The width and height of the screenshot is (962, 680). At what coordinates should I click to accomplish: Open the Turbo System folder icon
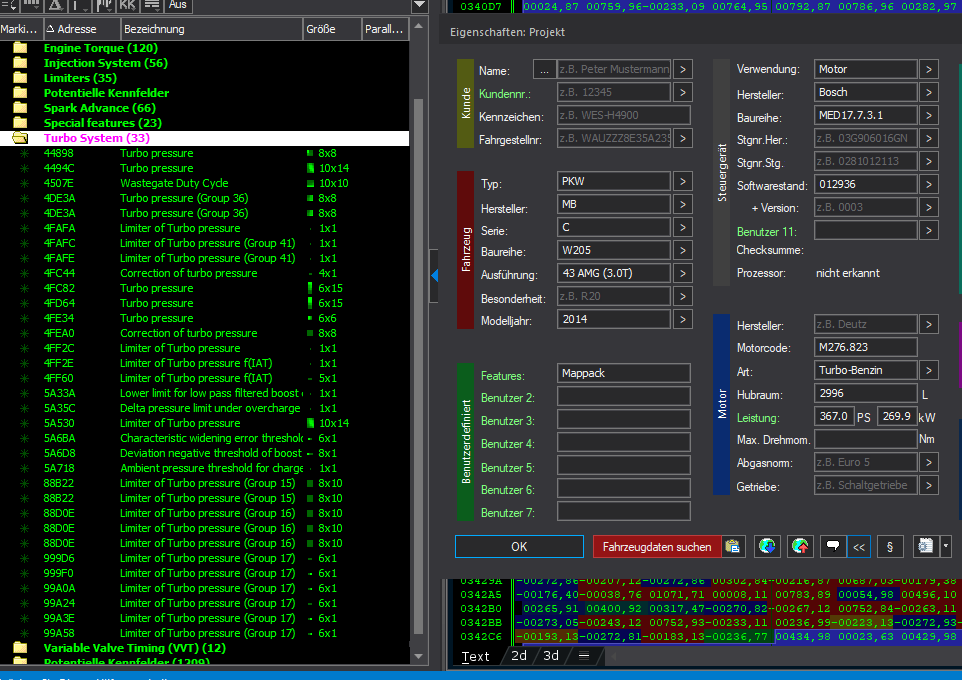pos(20,138)
